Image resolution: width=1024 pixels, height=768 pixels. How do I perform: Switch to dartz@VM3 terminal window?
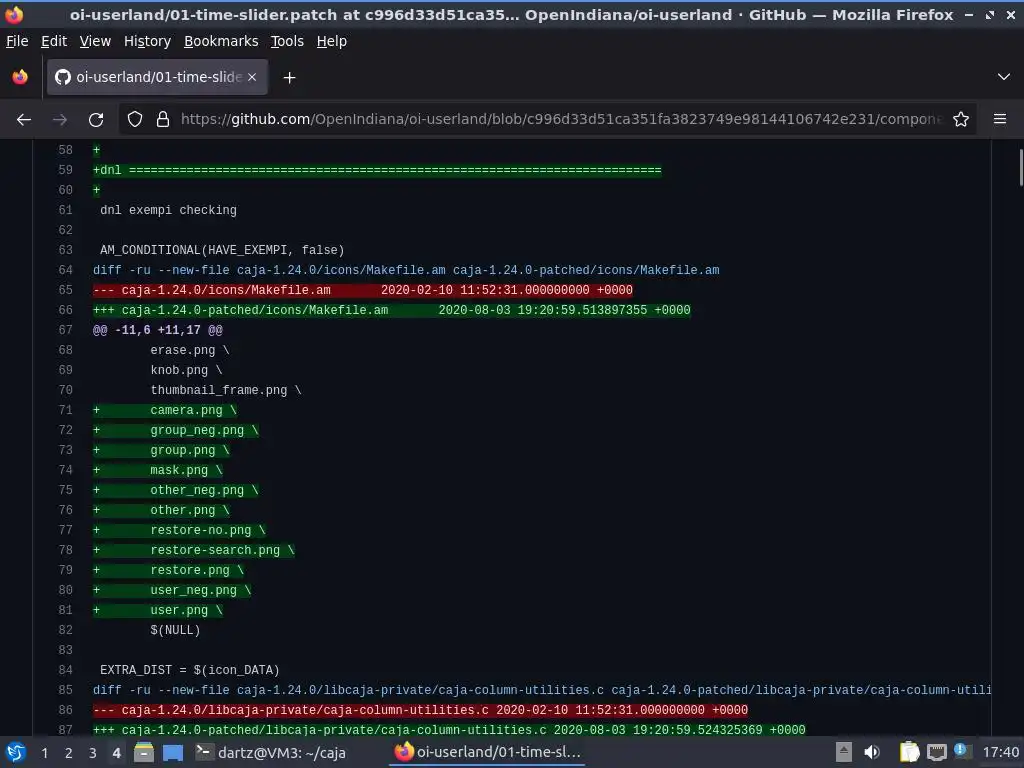coord(272,752)
